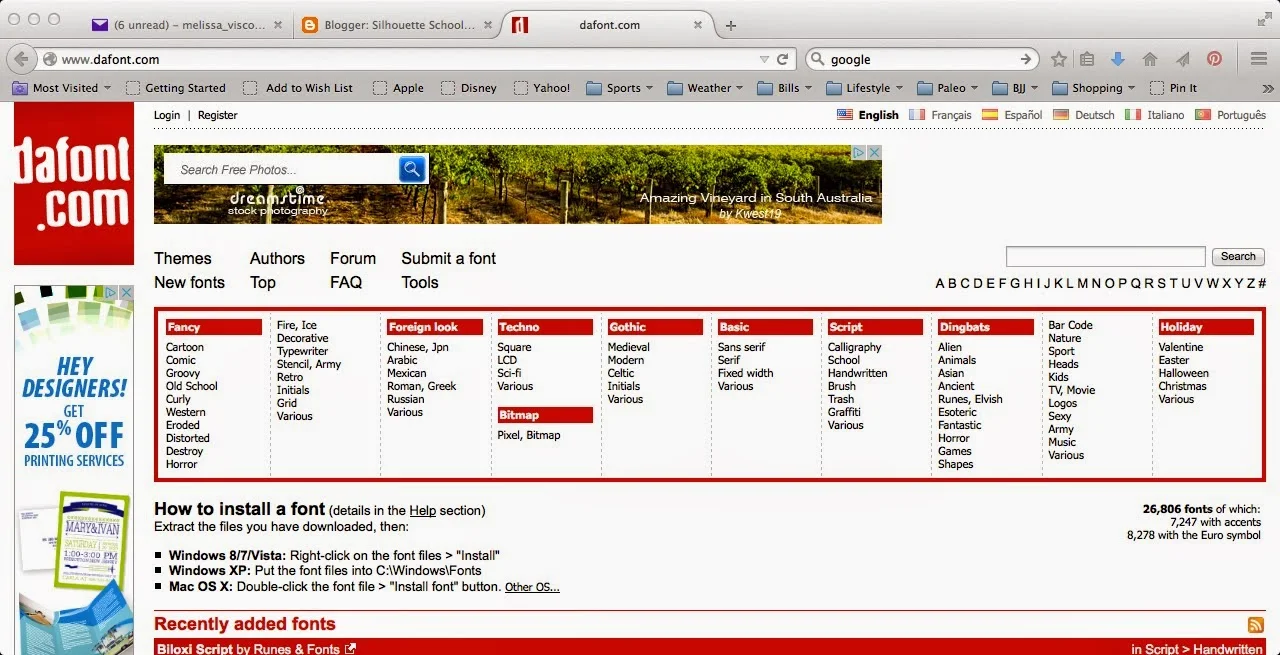This screenshot has width=1280, height=655.
Task: Expand the Lifestyle bookmarks folder
Action: tap(864, 88)
